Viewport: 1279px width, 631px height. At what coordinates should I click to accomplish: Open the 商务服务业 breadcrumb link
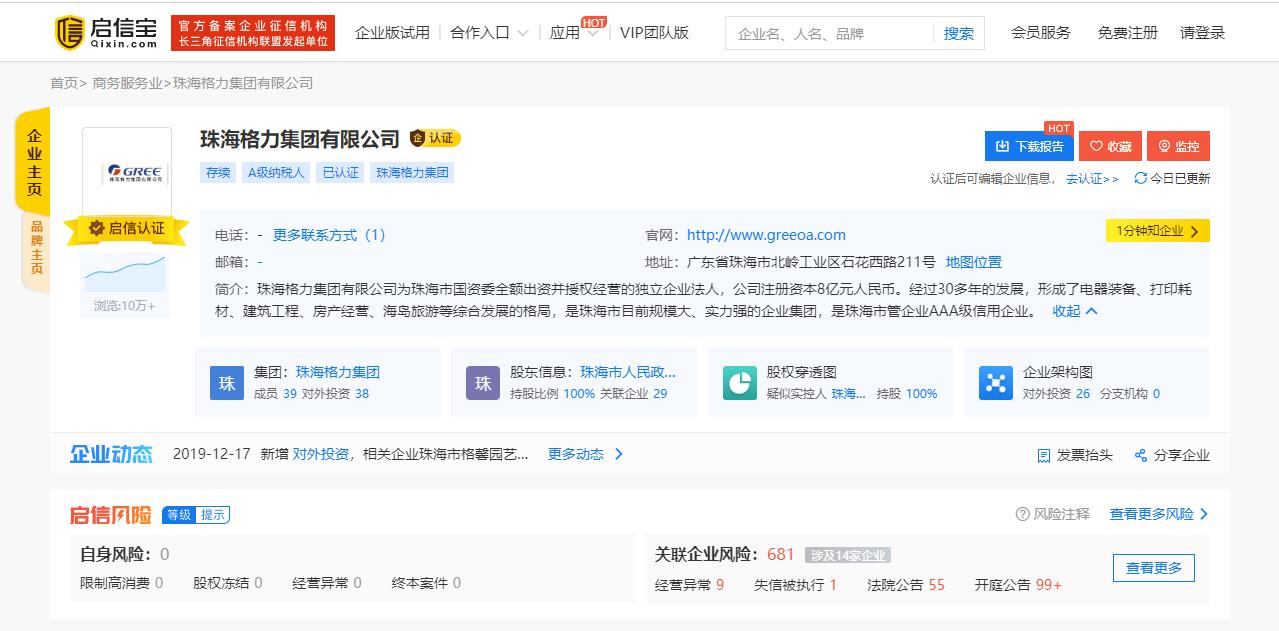coord(127,83)
